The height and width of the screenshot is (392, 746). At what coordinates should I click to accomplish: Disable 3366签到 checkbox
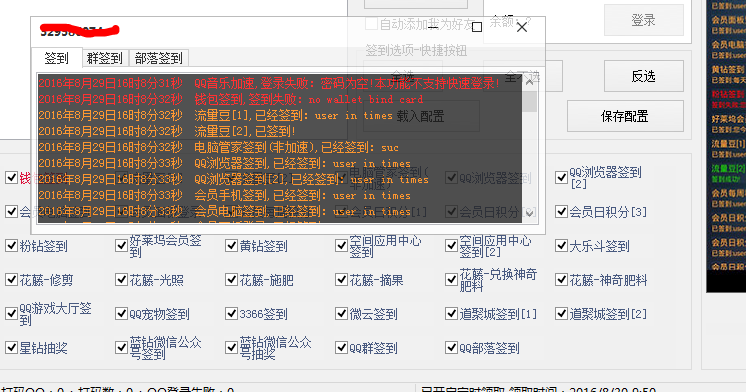tap(231, 314)
